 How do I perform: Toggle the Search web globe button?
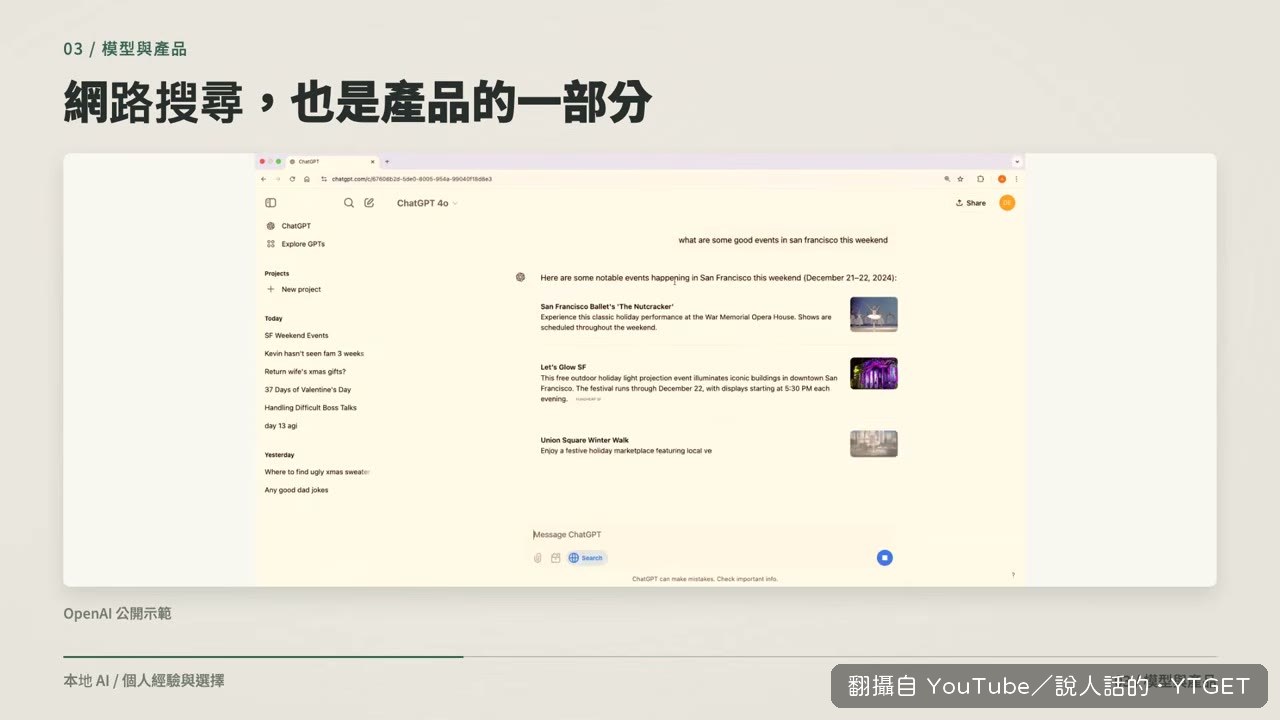[x=587, y=558]
